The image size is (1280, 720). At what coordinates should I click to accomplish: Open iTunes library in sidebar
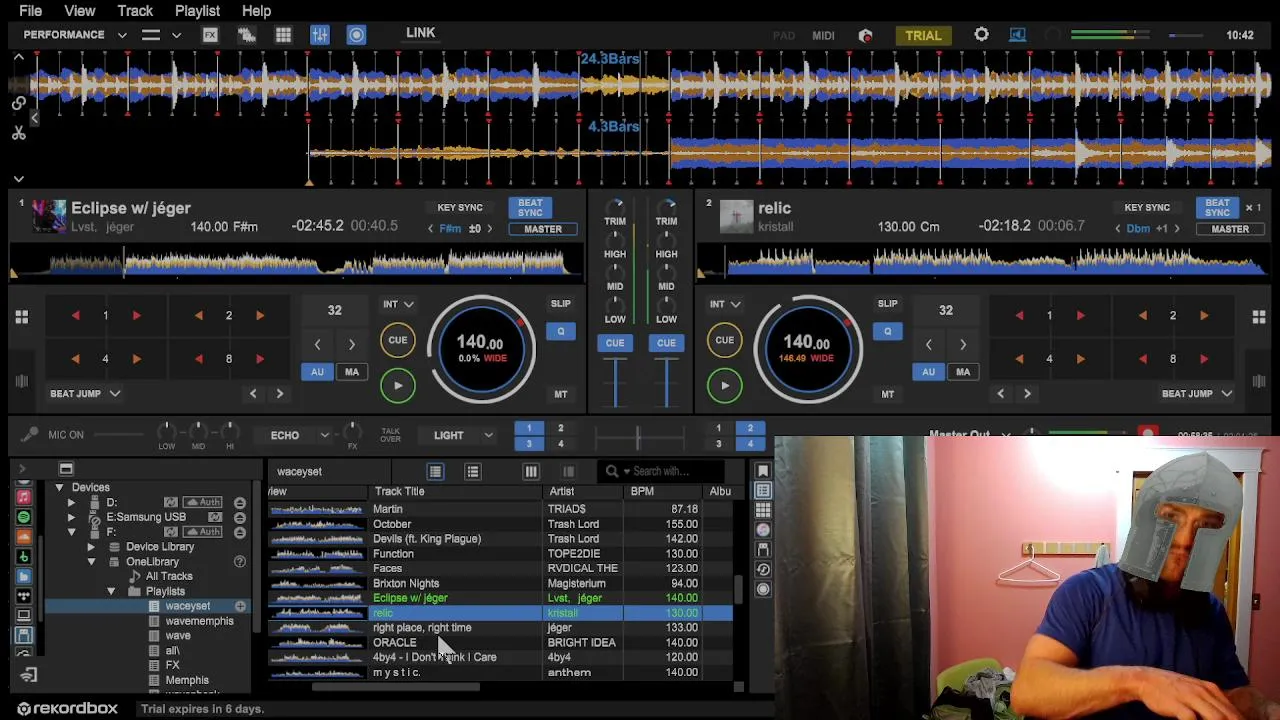click(24, 497)
